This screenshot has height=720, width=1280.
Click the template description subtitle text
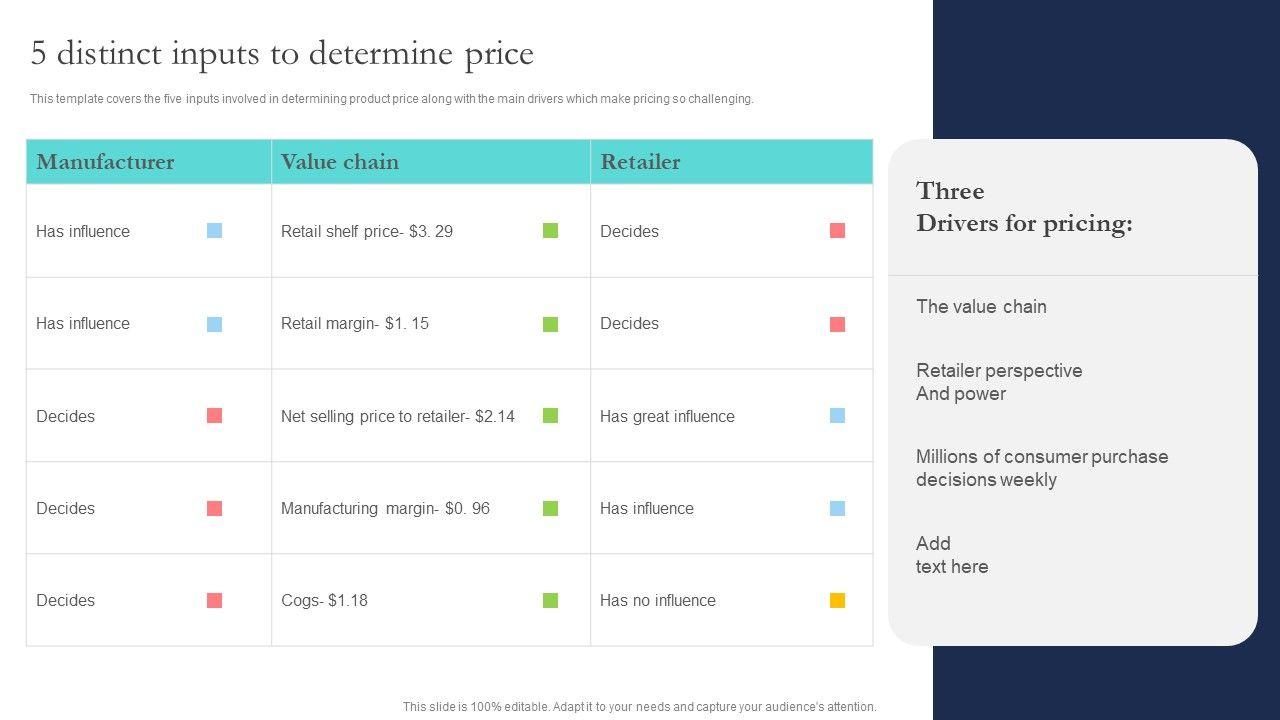391,99
